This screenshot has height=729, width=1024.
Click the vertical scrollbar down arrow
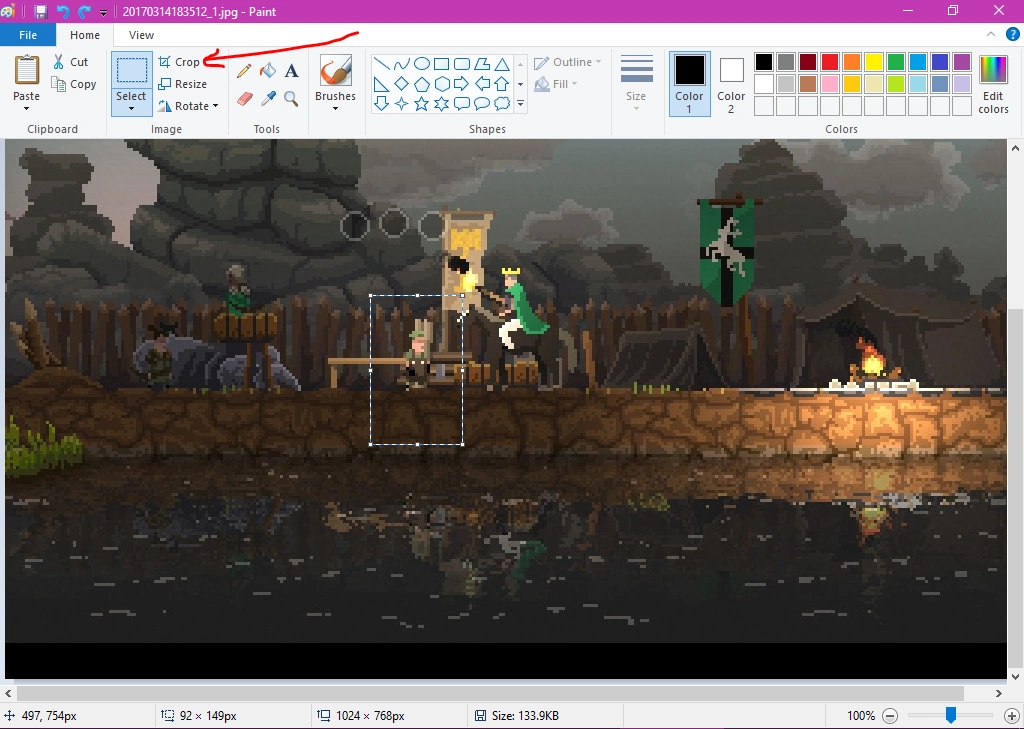(1015, 677)
